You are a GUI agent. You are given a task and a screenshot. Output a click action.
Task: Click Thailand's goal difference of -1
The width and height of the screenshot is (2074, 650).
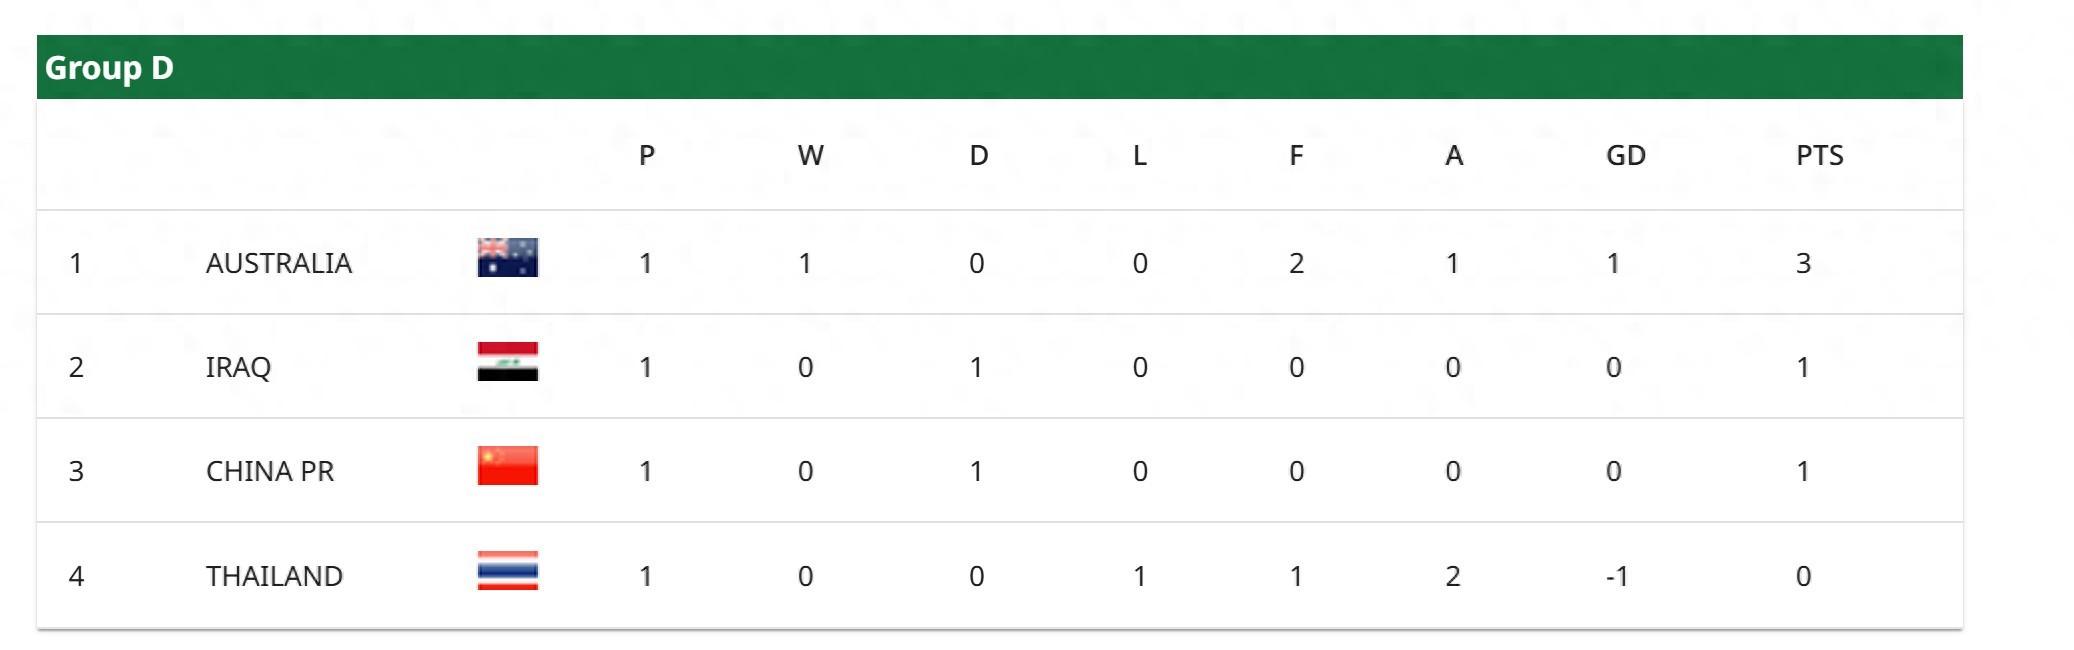[1616, 576]
